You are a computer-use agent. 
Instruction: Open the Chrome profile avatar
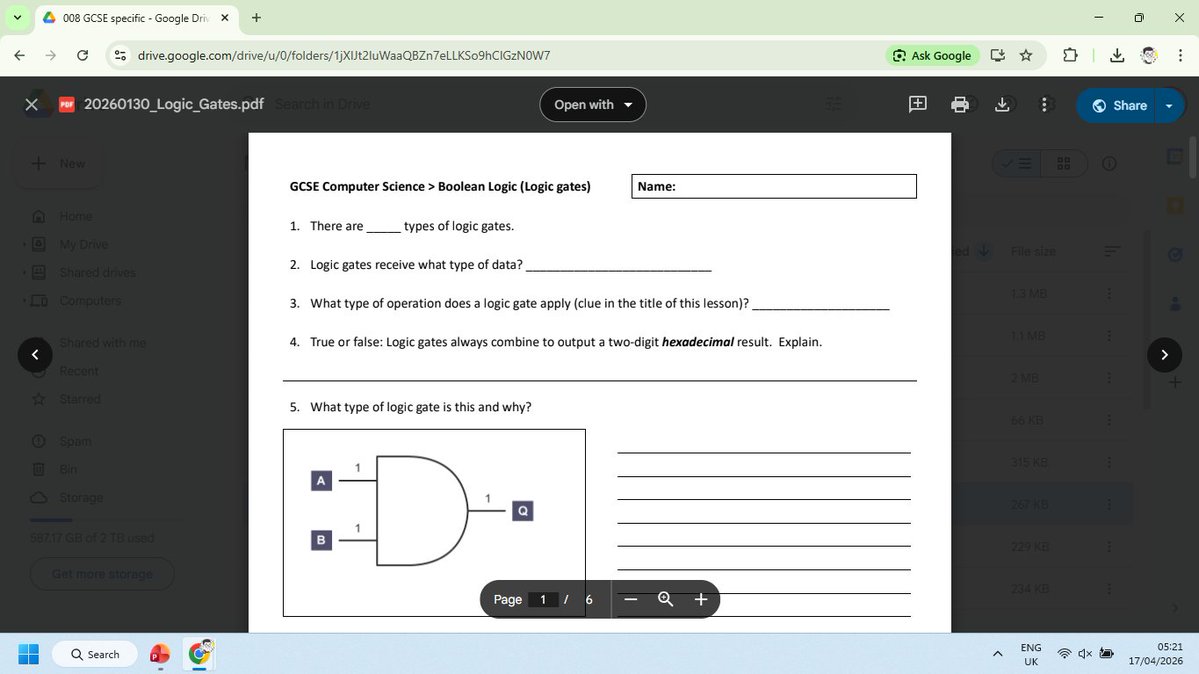coord(1149,55)
